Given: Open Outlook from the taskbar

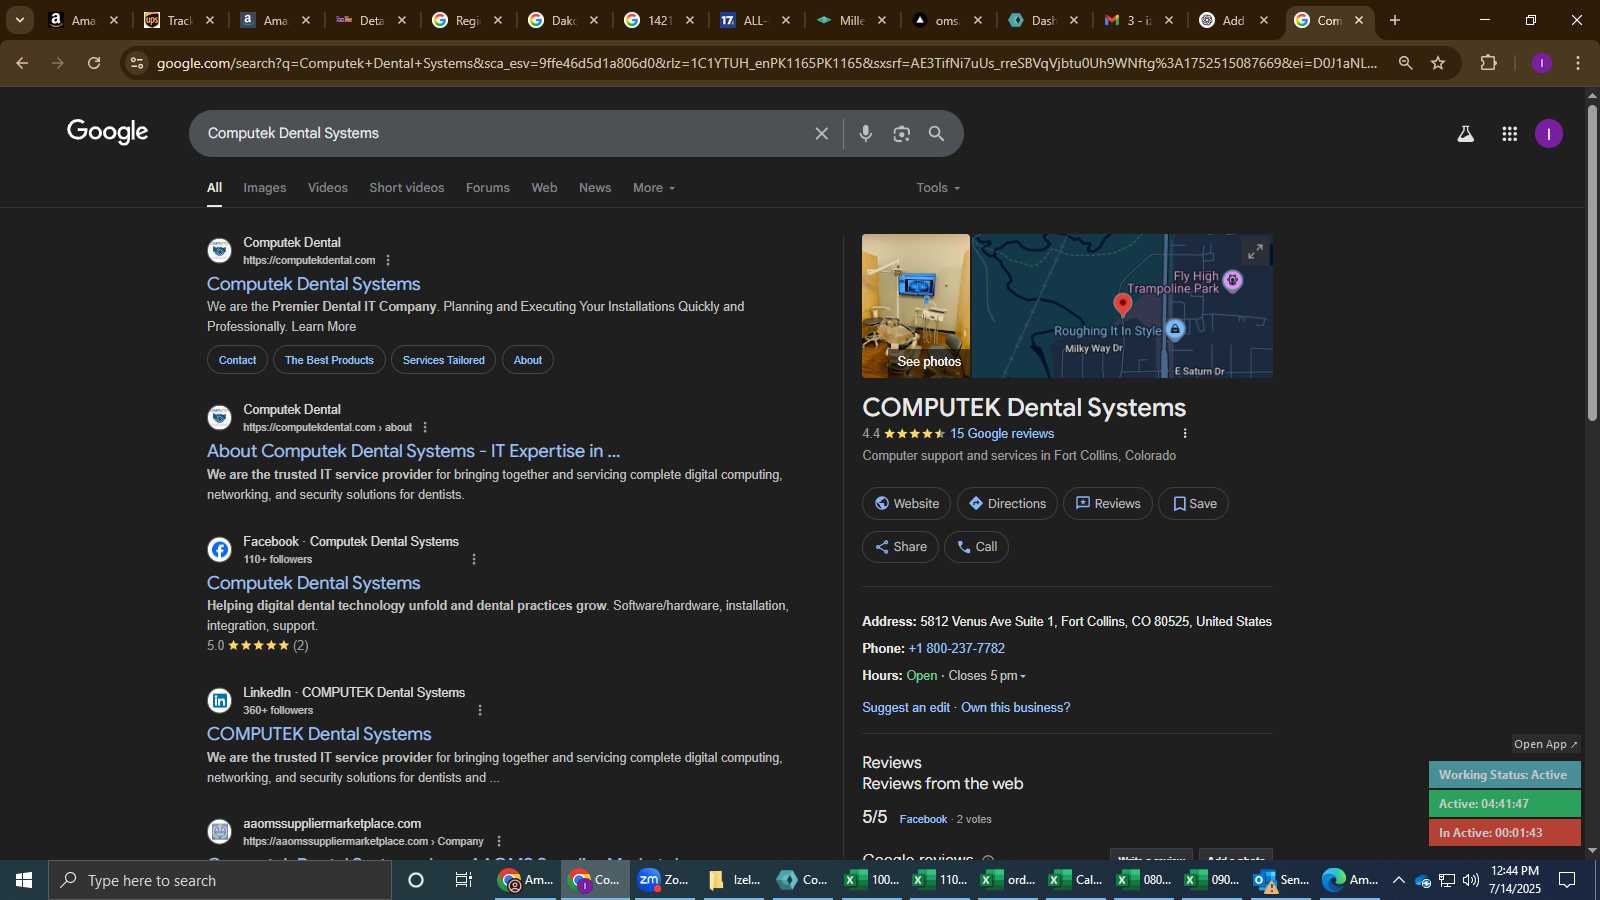Looking at the screenshot, I should [x=1281, y=880].
